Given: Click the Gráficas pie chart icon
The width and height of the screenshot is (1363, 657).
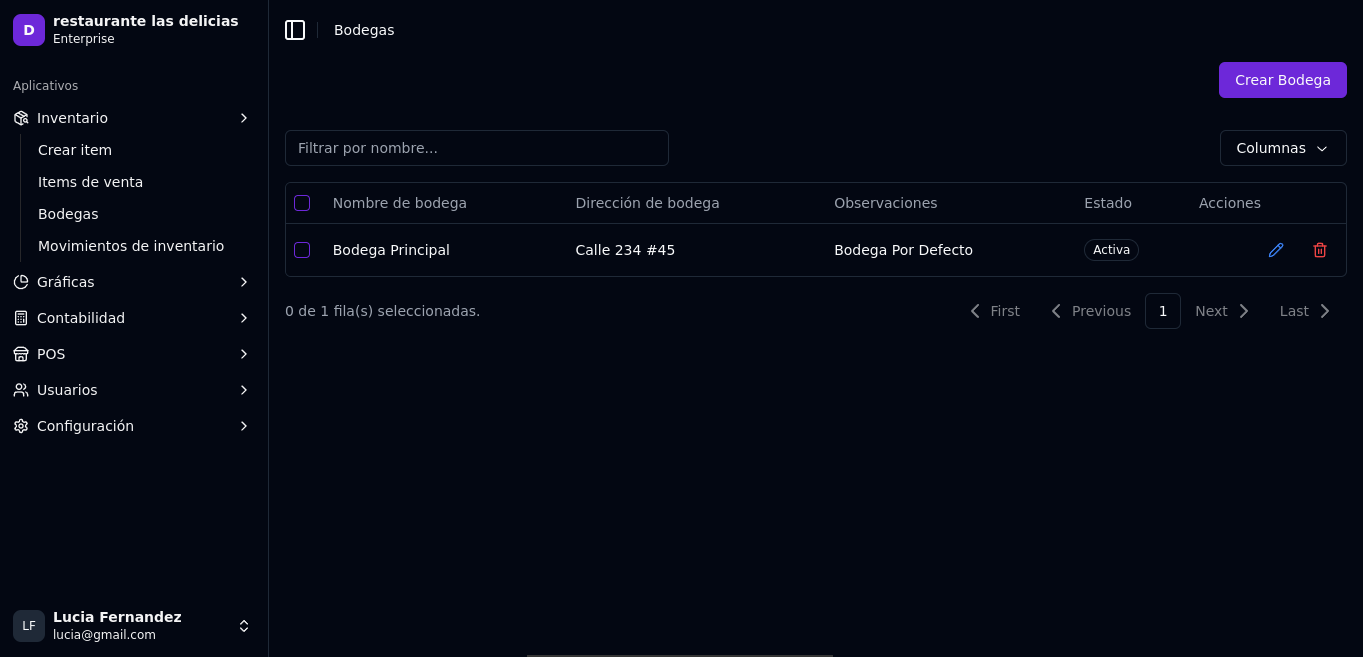Looking at the screenshot, I should 21,282.
